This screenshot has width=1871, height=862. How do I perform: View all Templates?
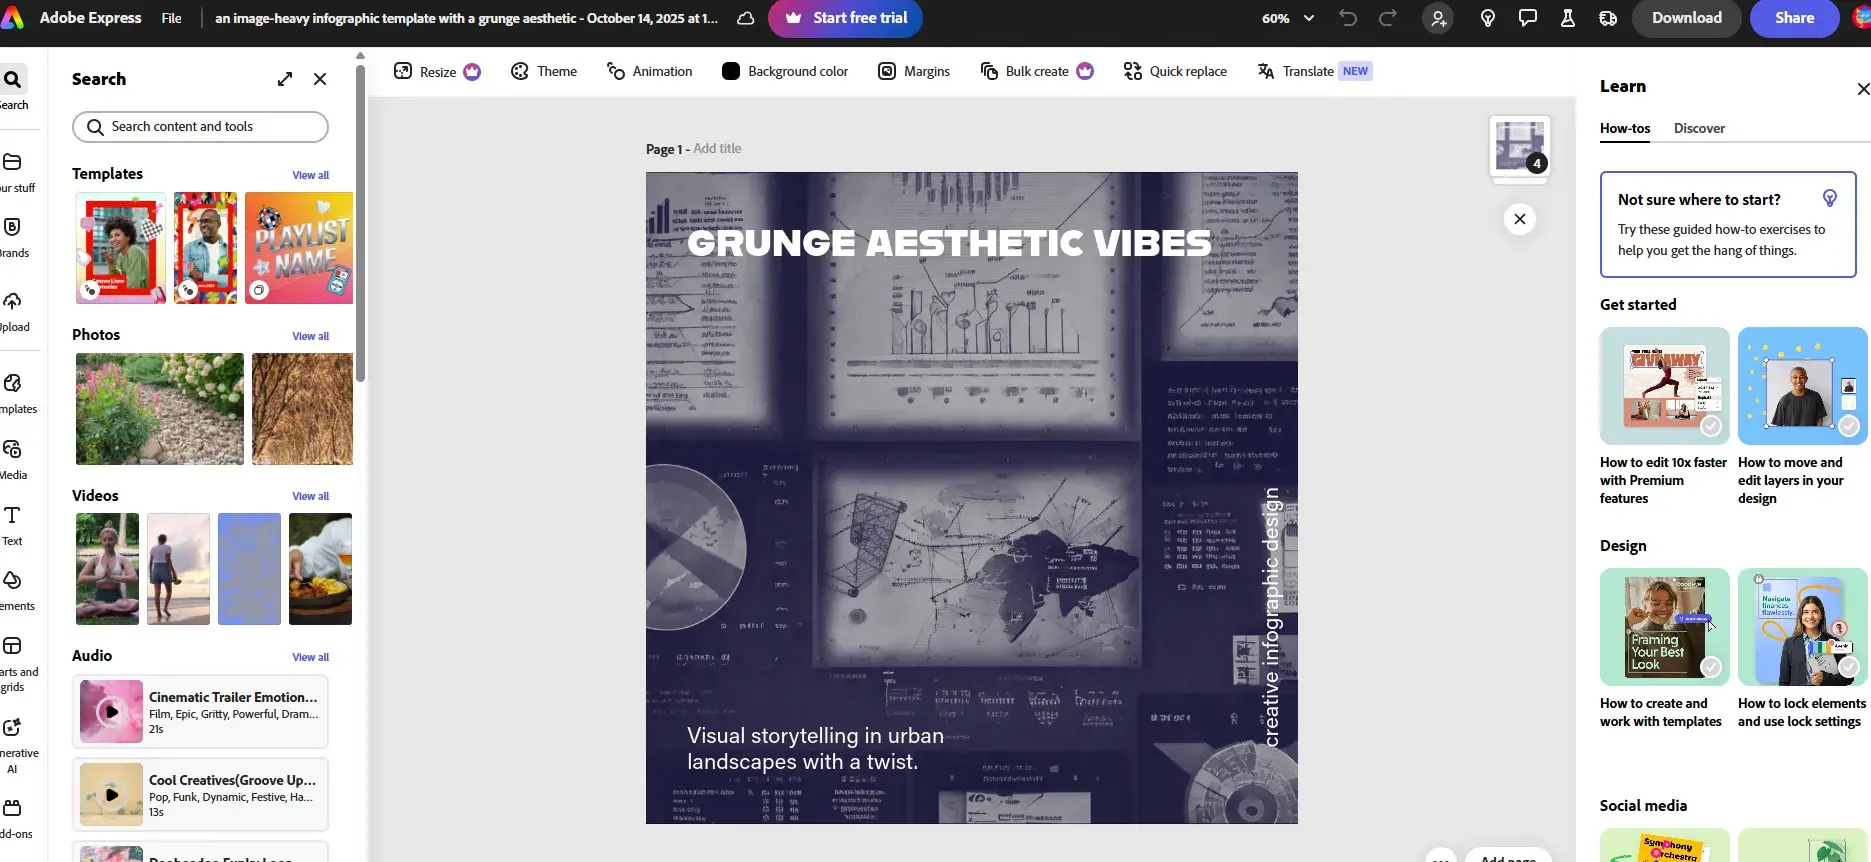[310, 175]
